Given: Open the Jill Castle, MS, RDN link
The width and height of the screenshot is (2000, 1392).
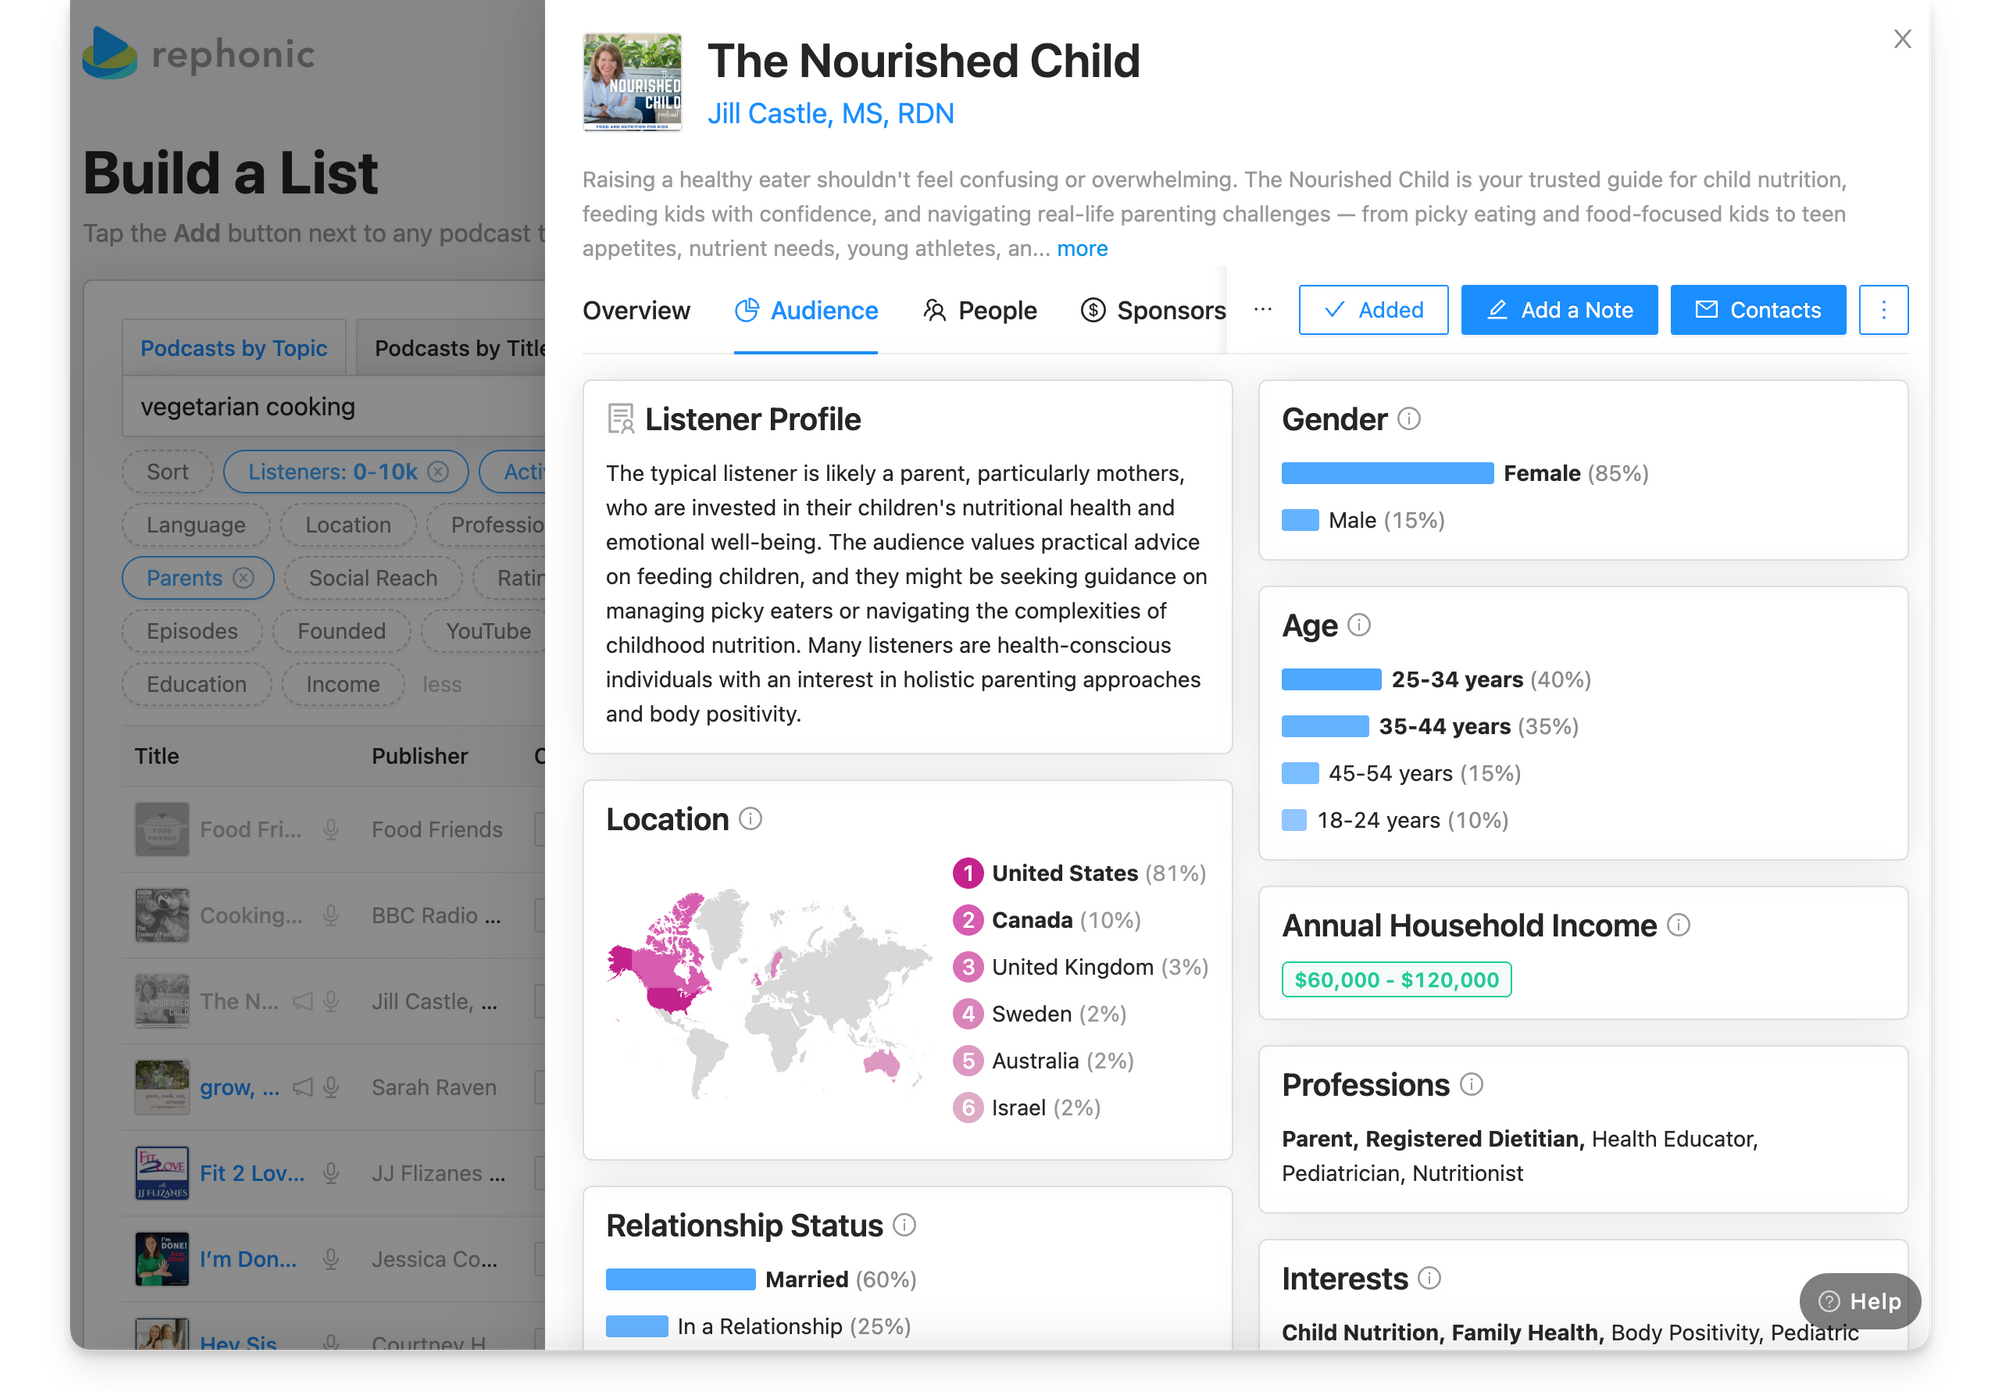Looking at the screenshot, I should pyautogui.click(x=831, y=113).
